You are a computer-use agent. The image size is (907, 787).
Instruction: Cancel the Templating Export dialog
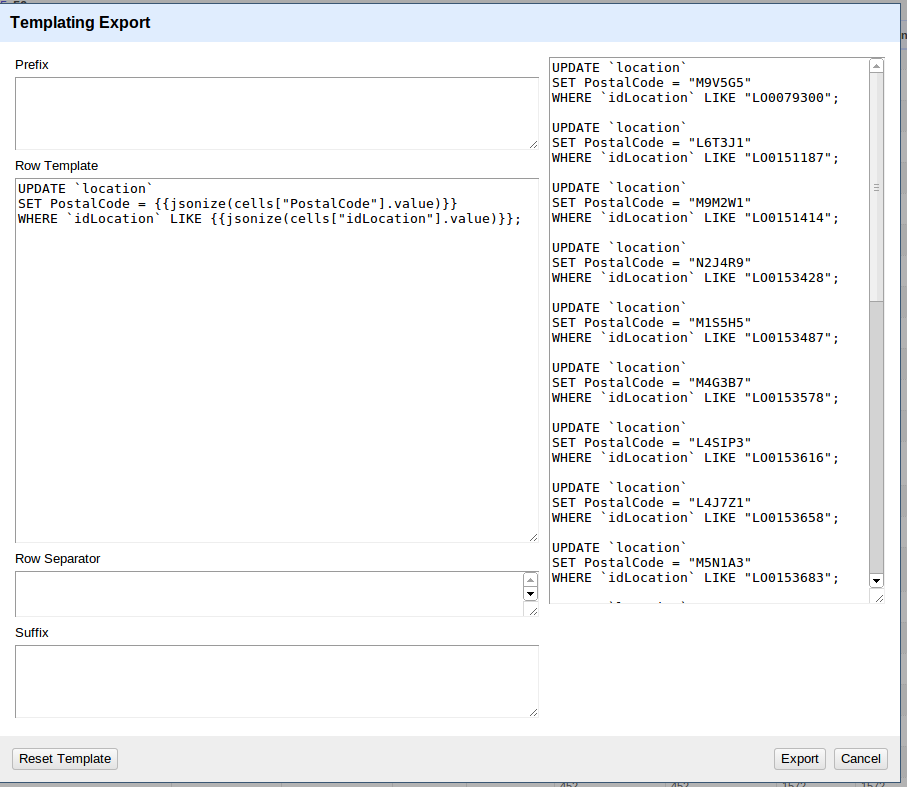click(860, 759)
